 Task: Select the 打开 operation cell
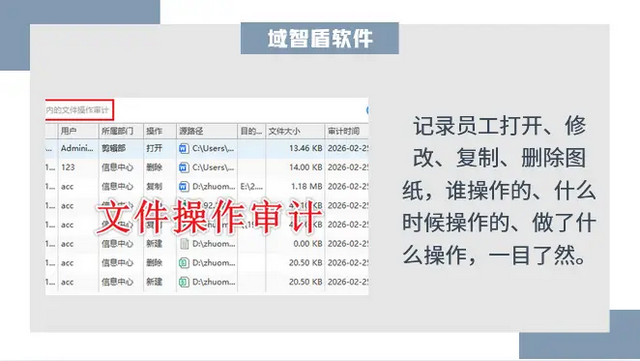(x=154, y=148)
